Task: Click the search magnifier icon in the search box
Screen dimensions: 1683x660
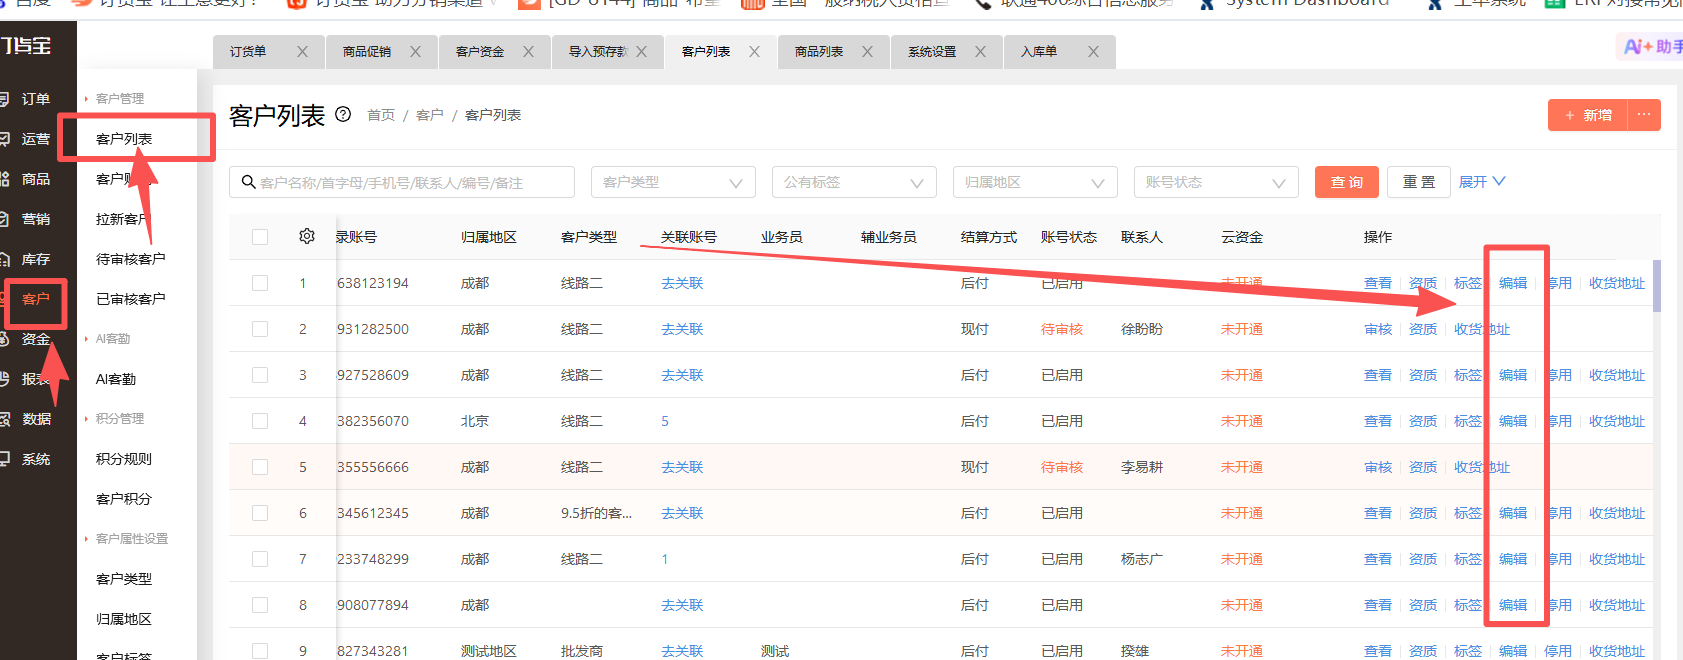Action: pyautogui.click(x=248, y=182)
